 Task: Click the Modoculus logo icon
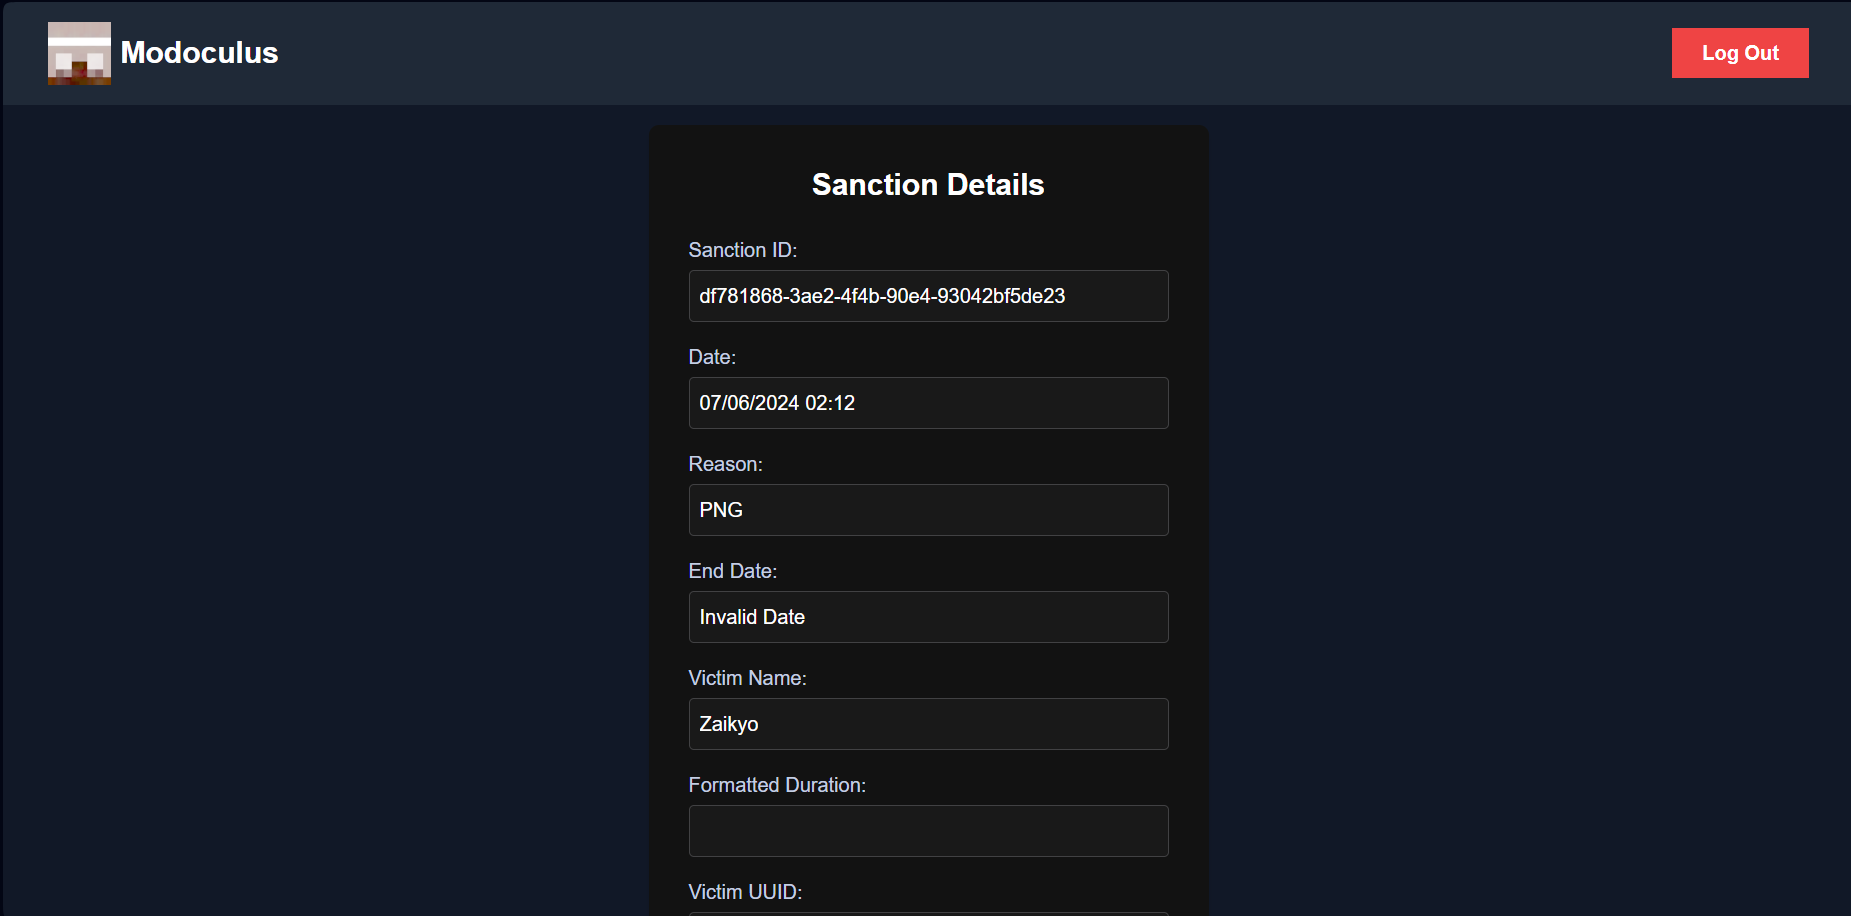pos(78,53)
